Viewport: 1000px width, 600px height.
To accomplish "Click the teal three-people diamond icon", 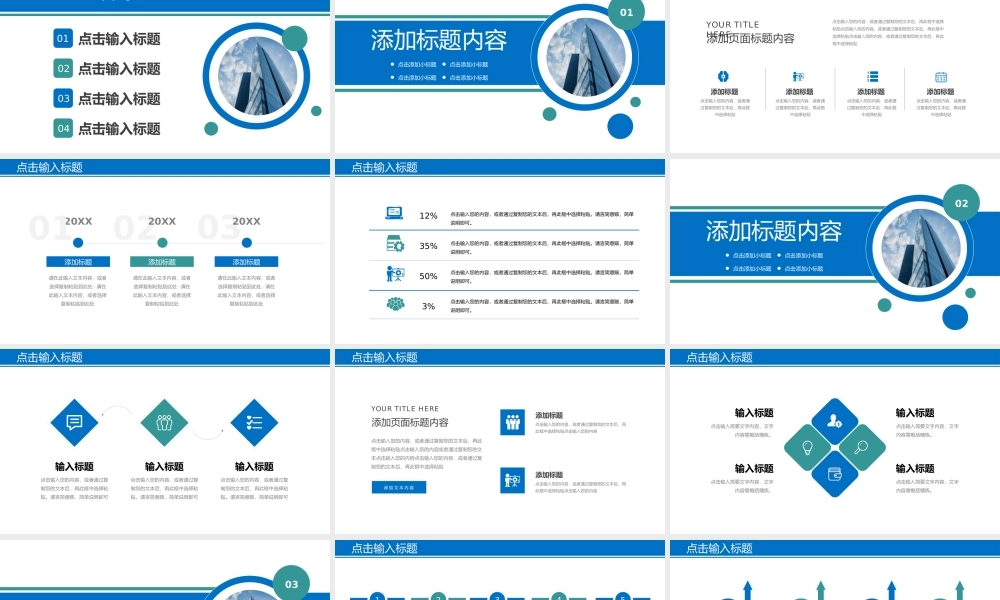I will (x=165, y=422).
